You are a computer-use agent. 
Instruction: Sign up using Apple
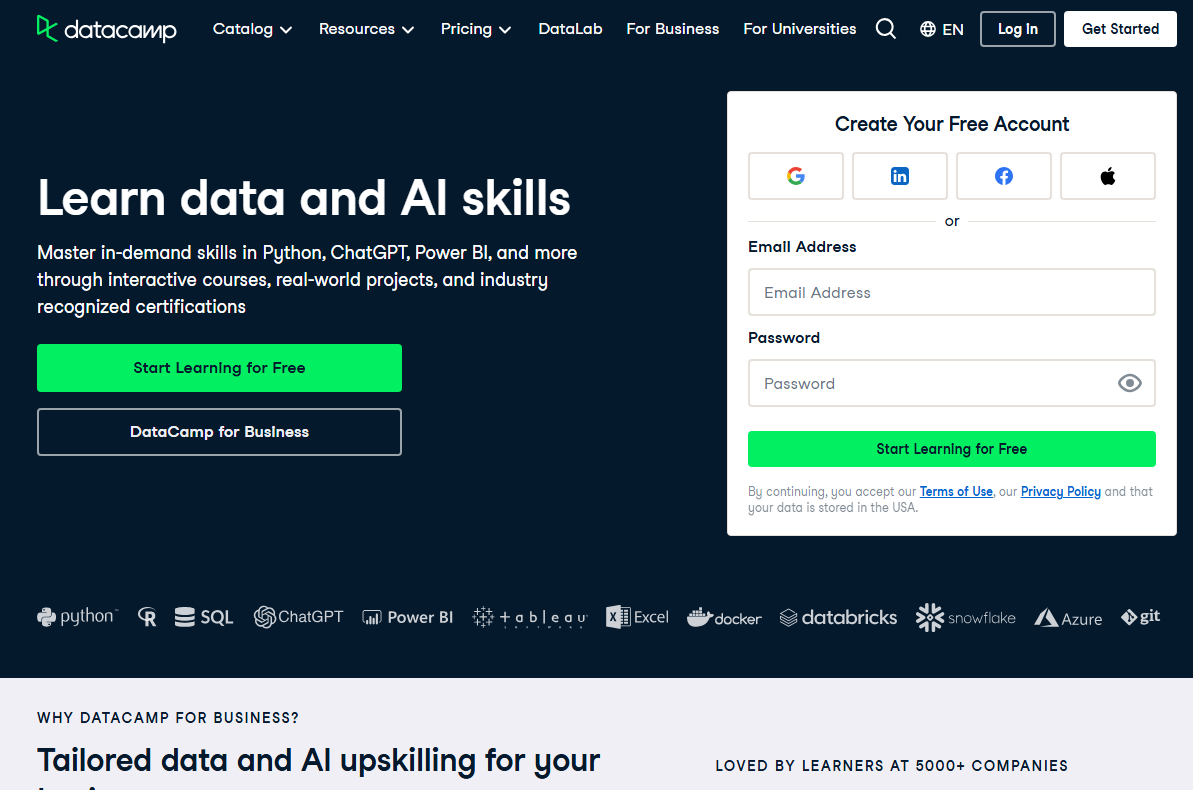[1107, 175]
